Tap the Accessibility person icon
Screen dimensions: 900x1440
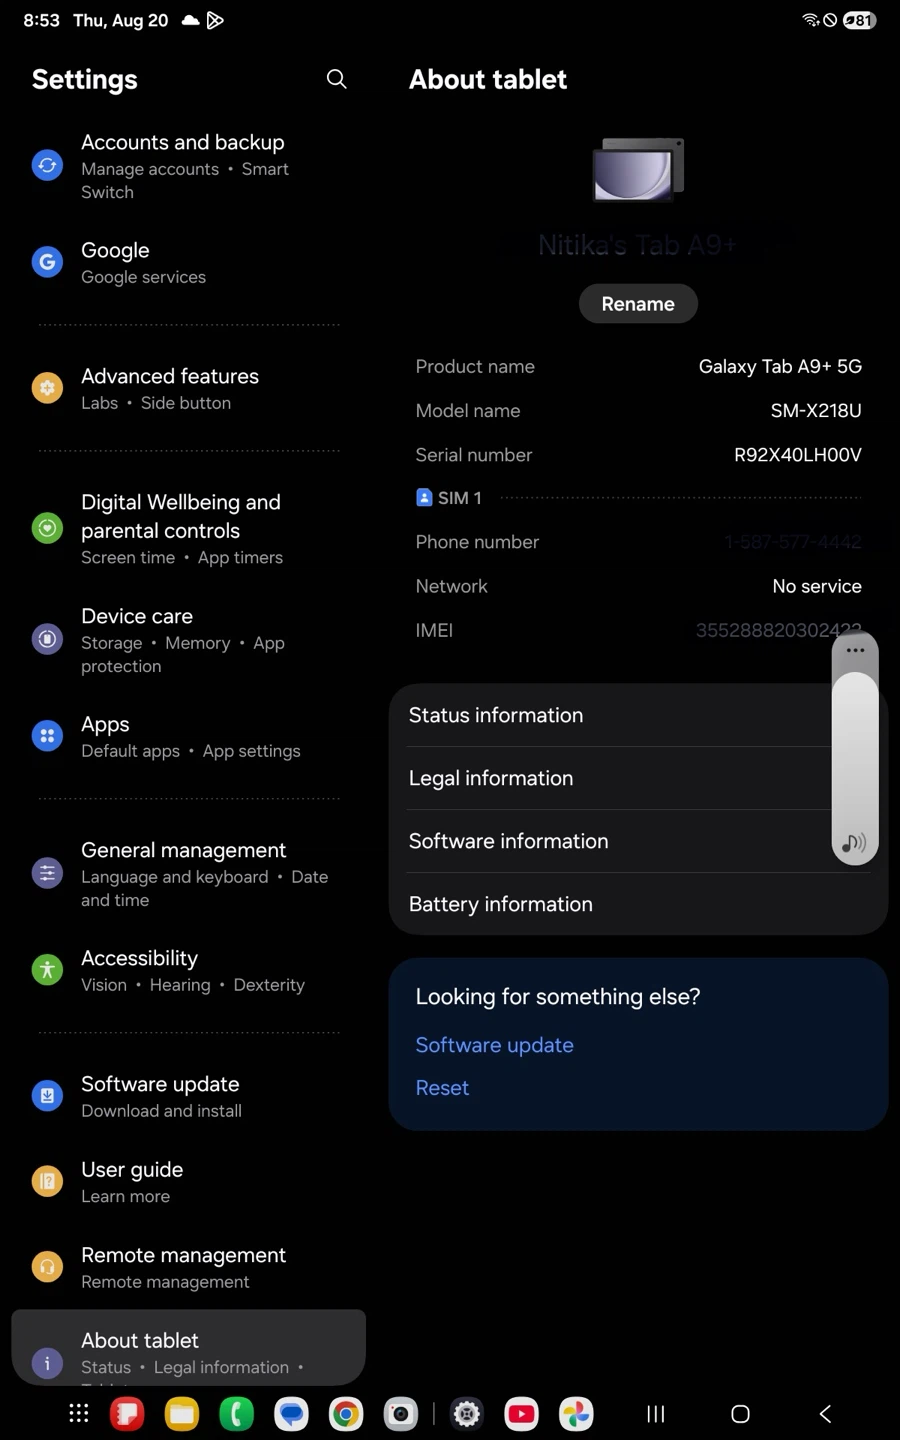[x=47, y=969]
